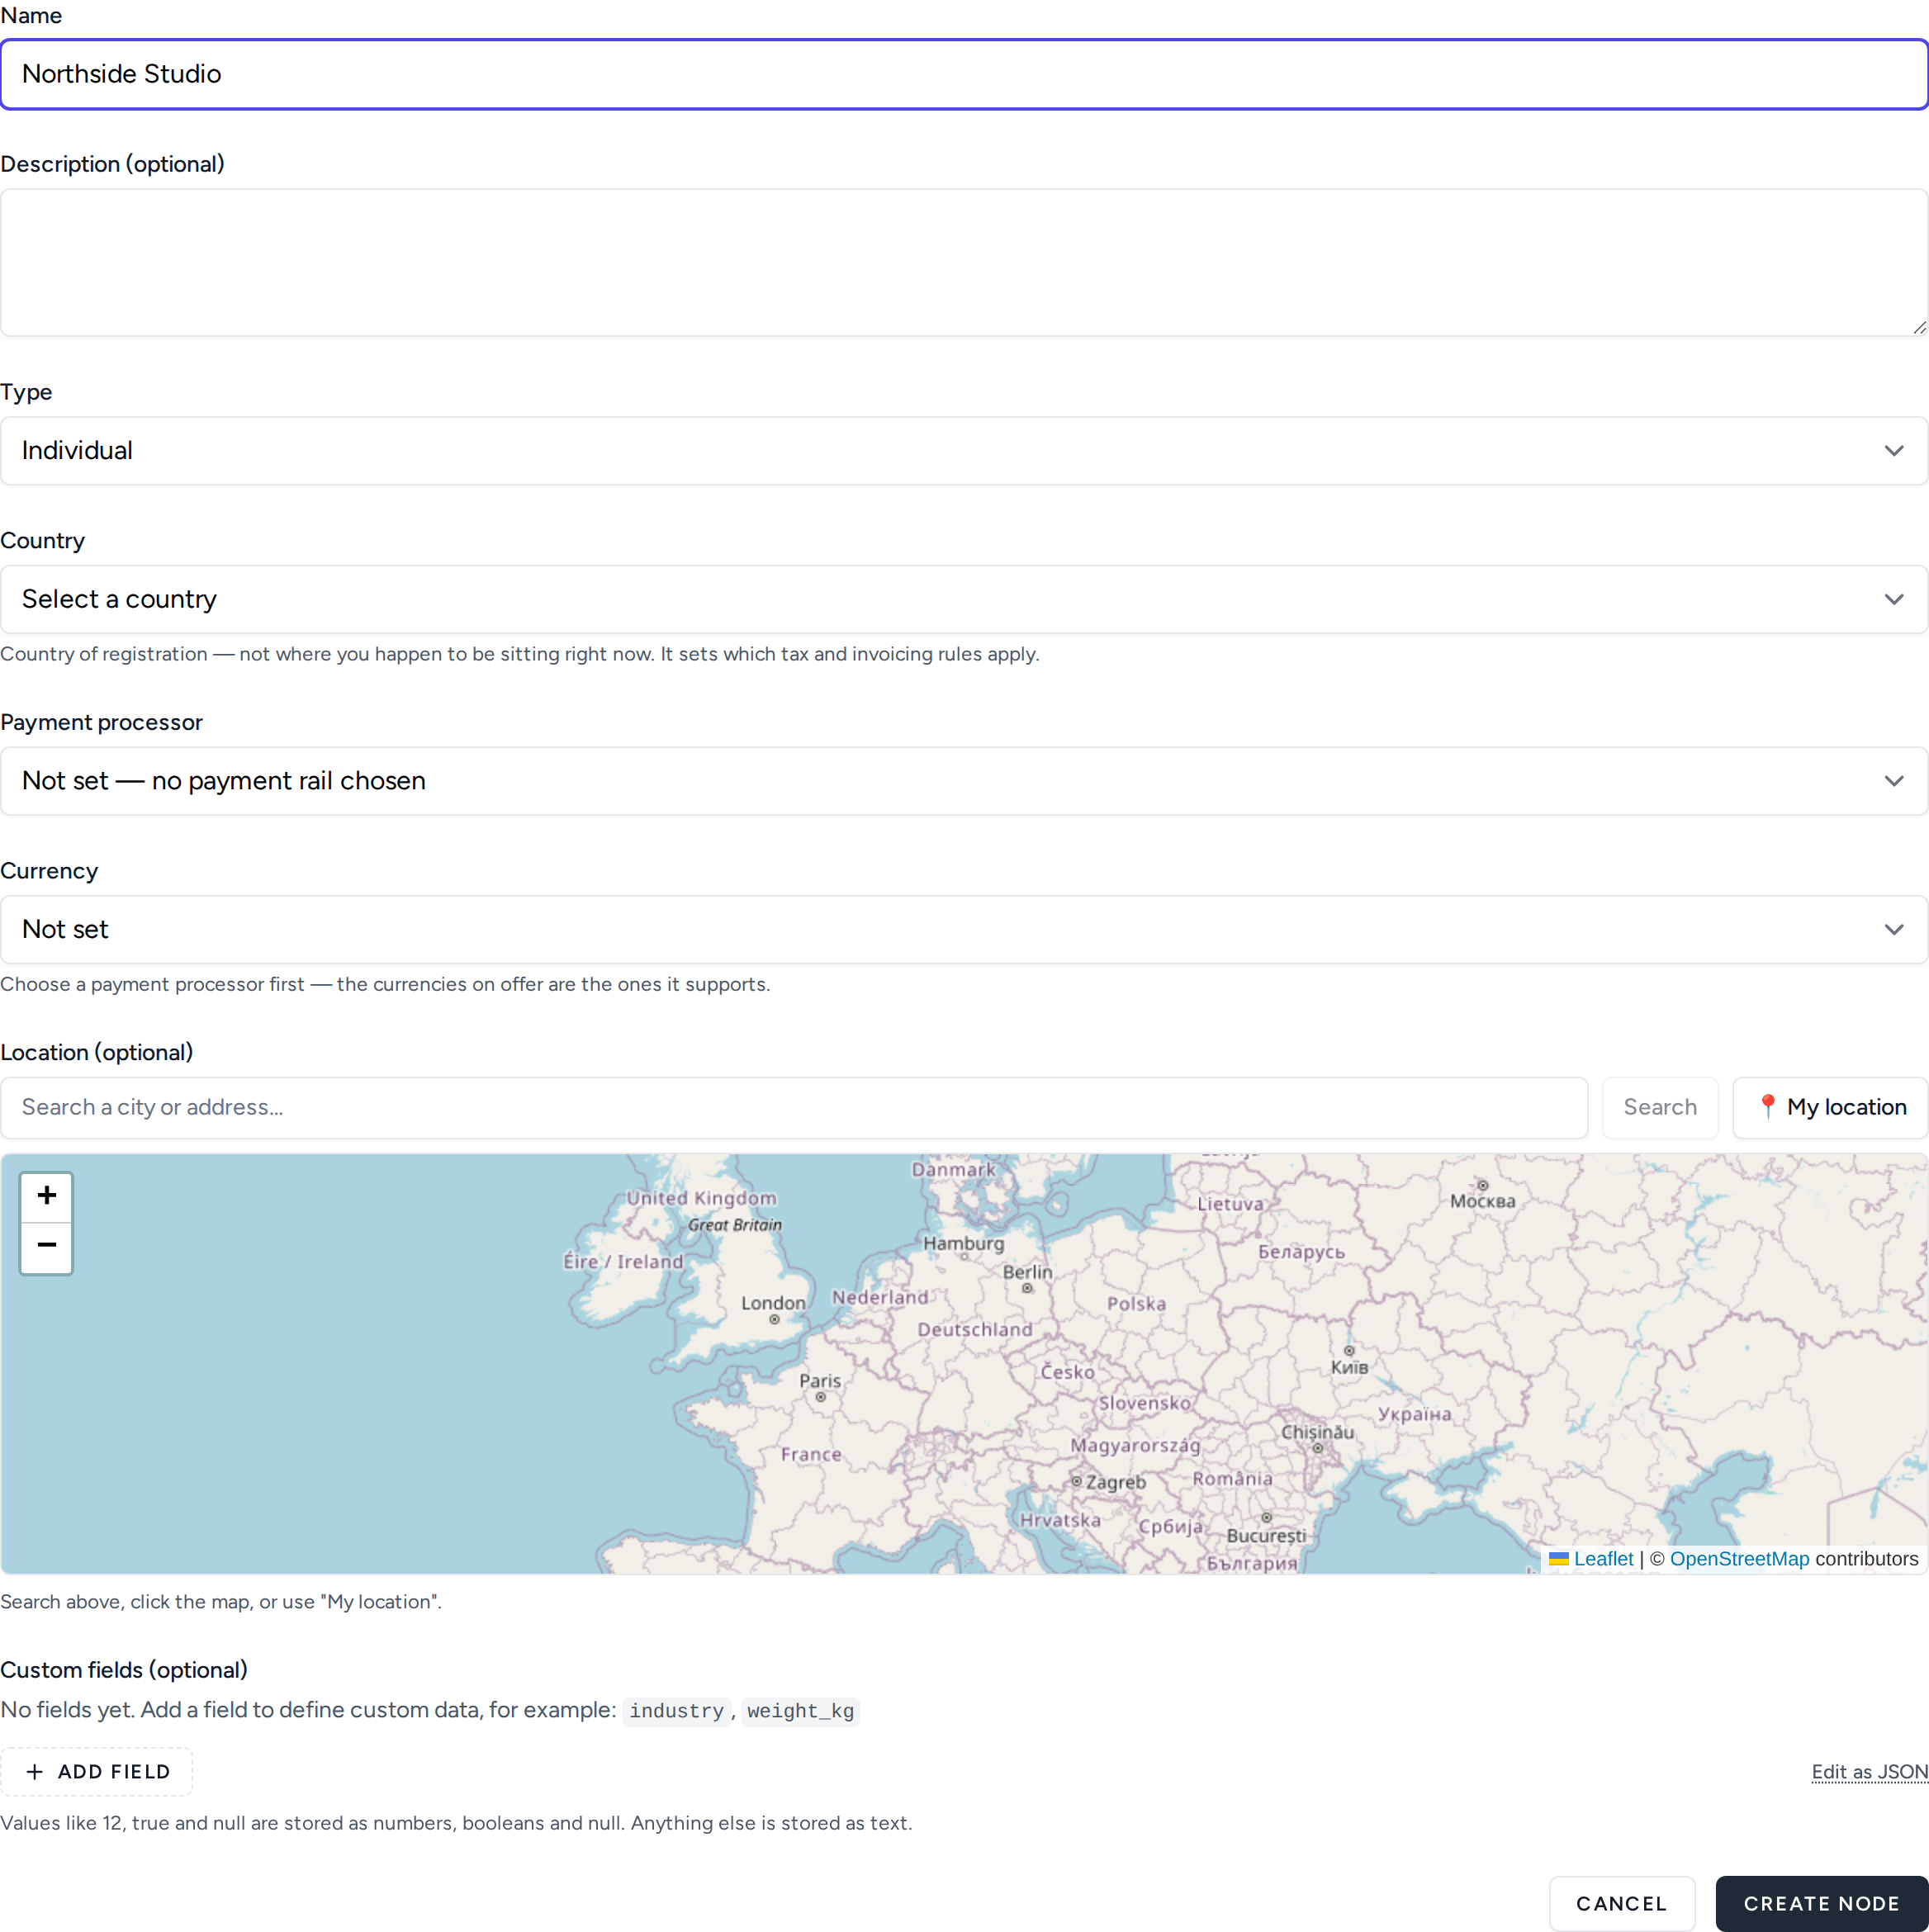
Task: Click the description resize handle corner
Action: click(1918, 327)
